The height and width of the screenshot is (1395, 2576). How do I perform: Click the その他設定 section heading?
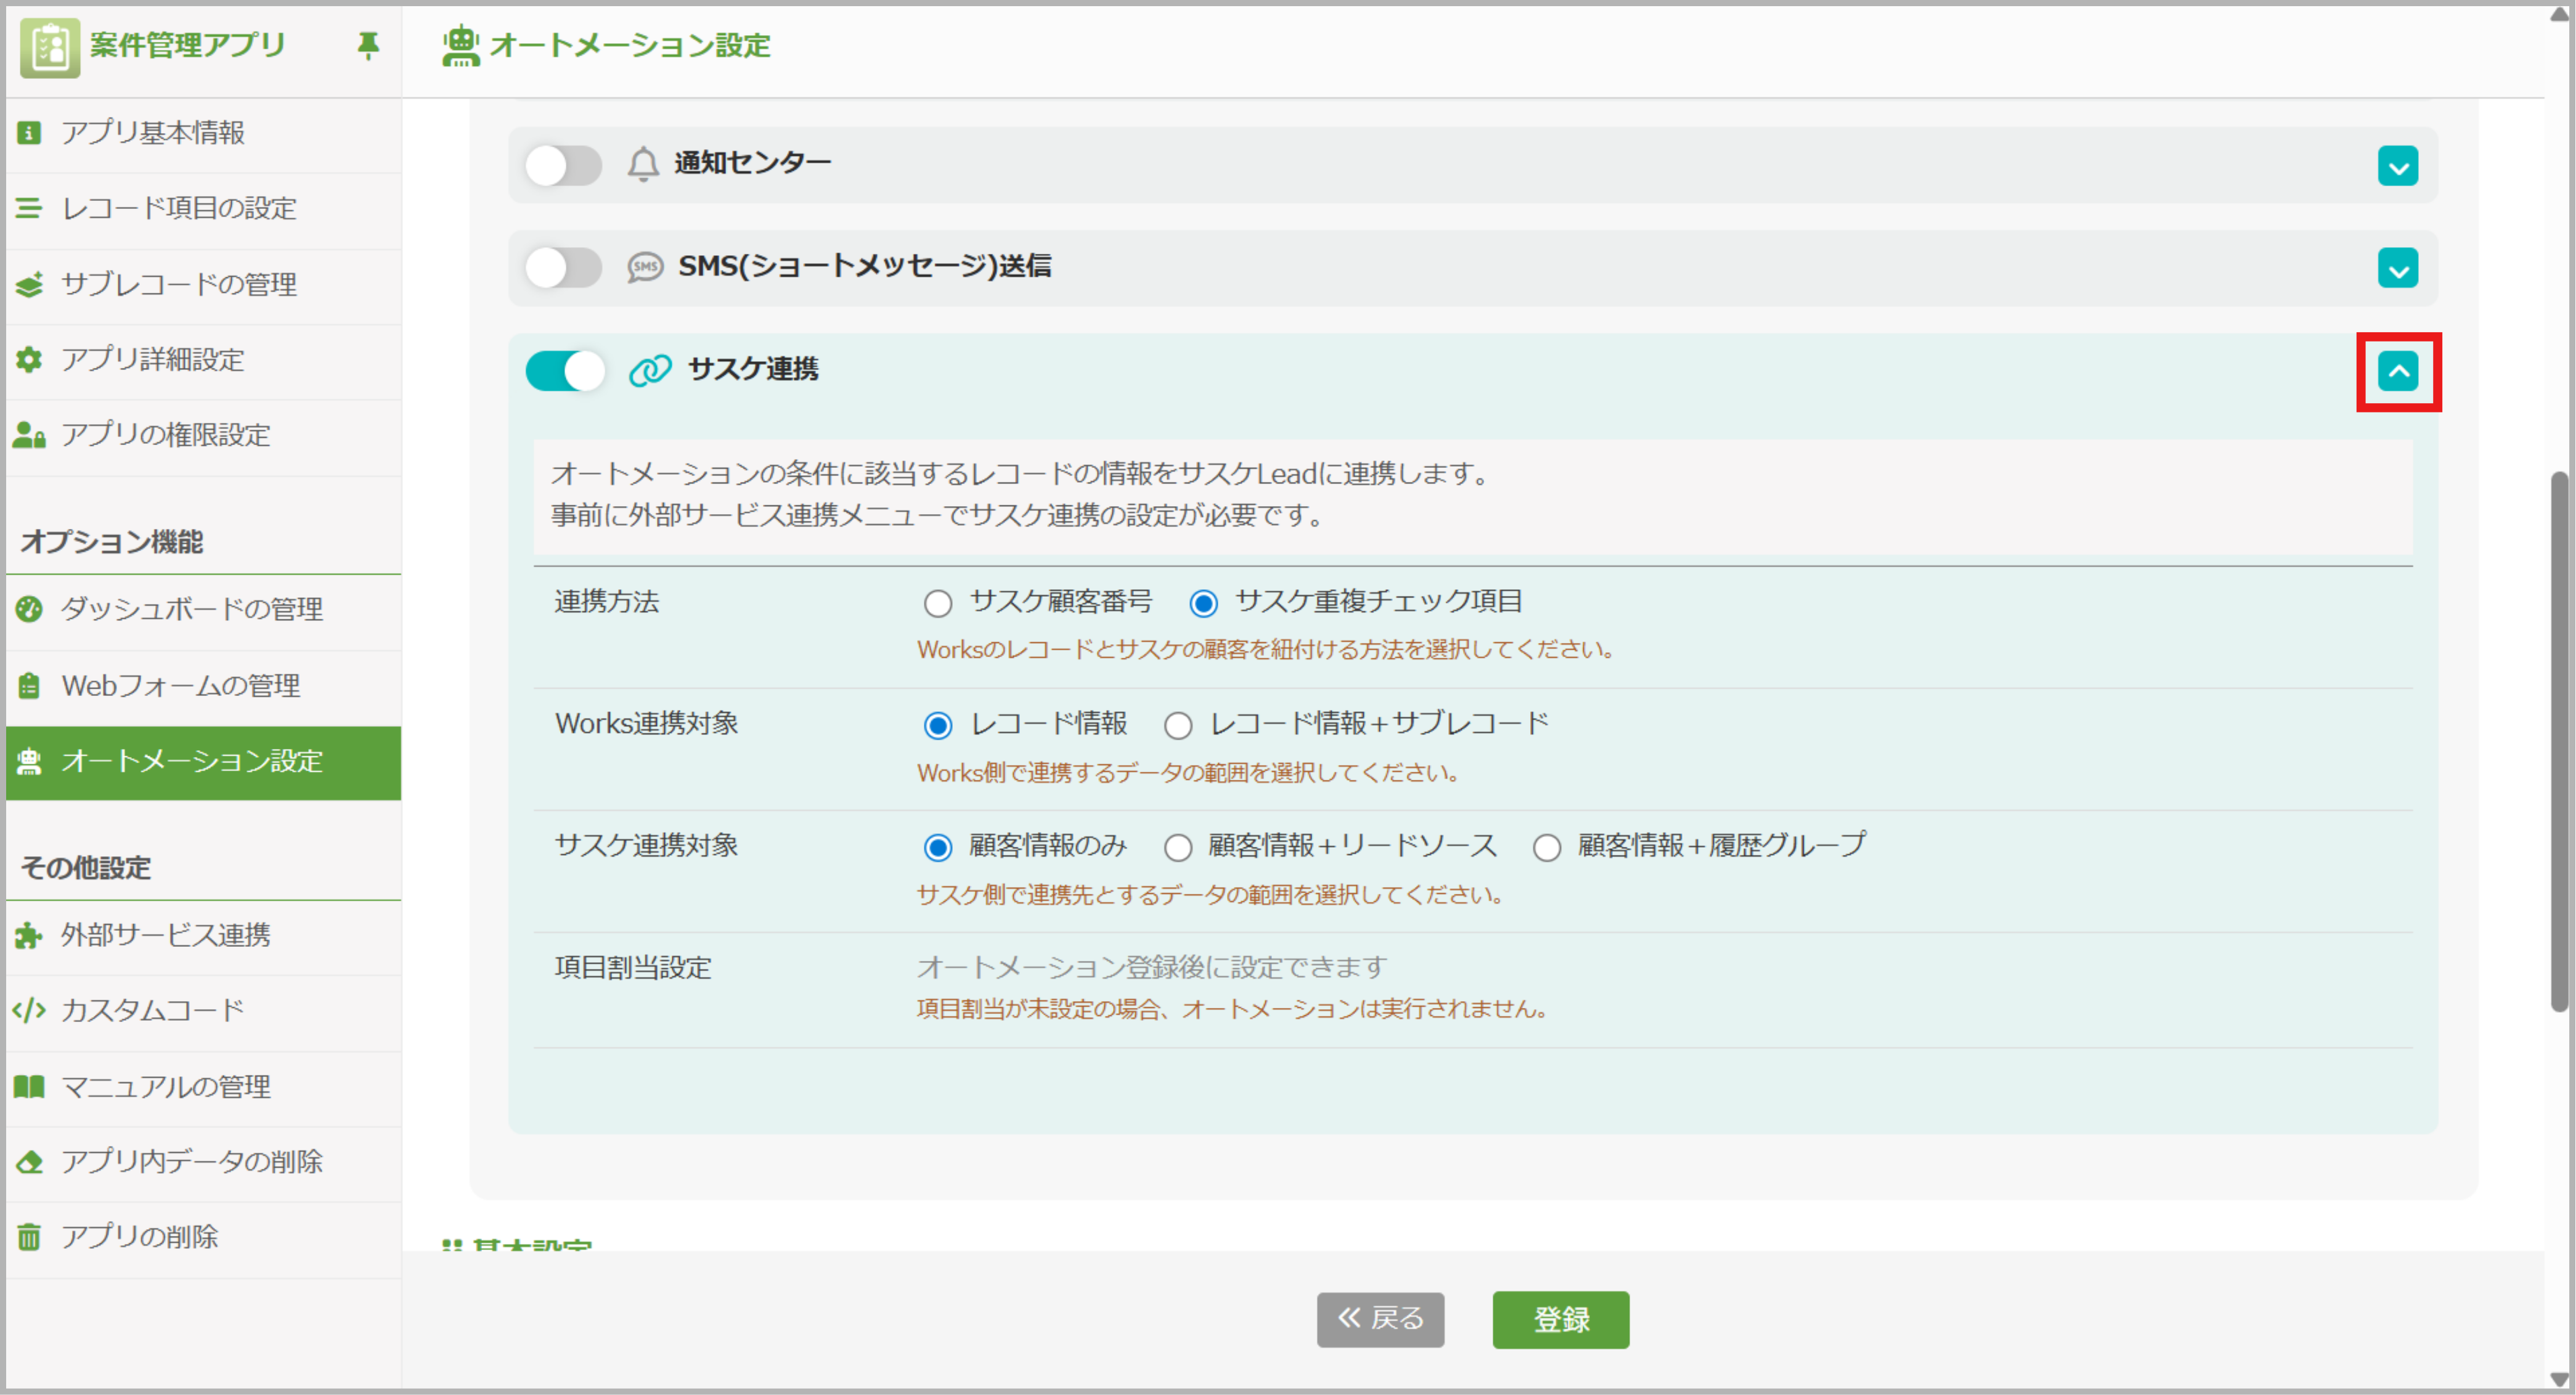86,868
